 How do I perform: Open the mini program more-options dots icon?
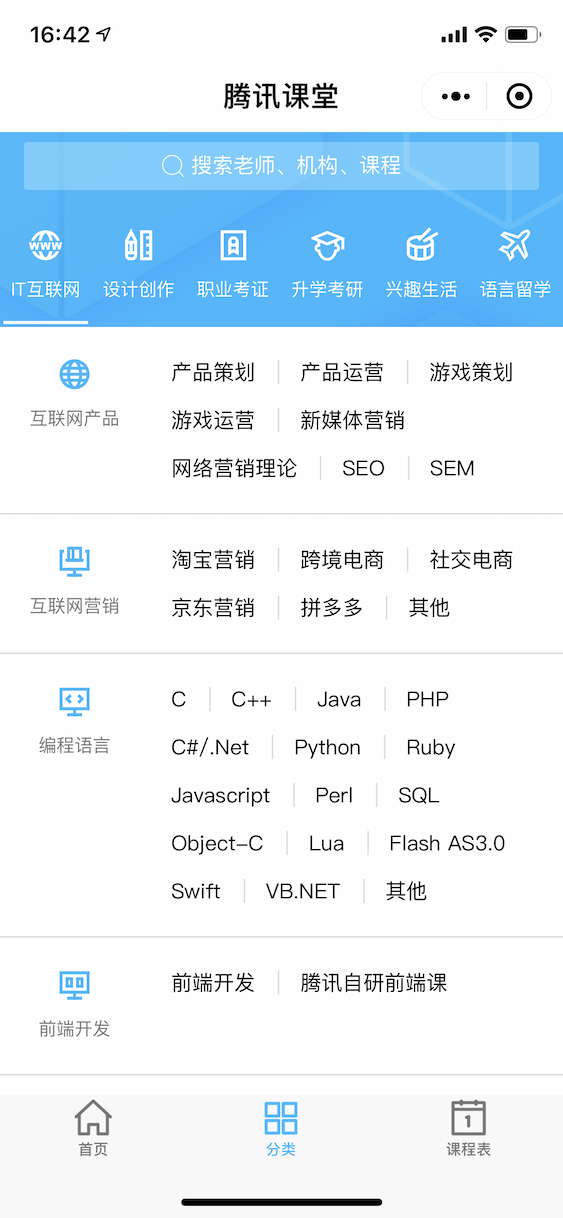[x=455, y=97]
